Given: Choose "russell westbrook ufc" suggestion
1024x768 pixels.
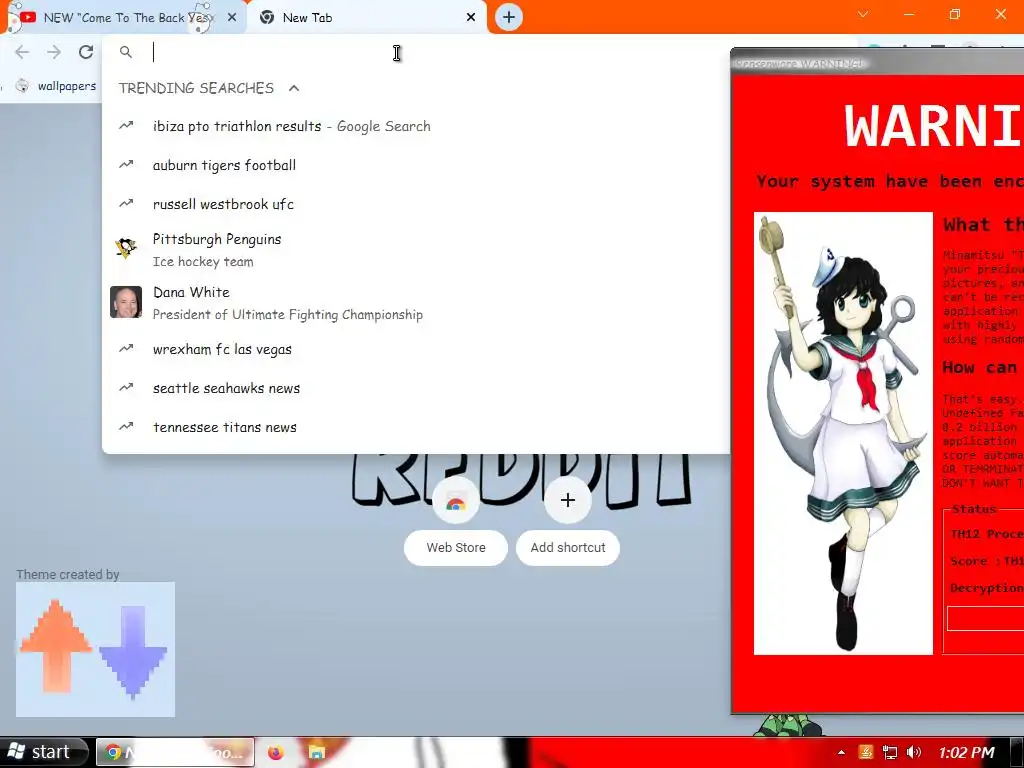Looking at the screenshot, I should click(x=416, y=204).
